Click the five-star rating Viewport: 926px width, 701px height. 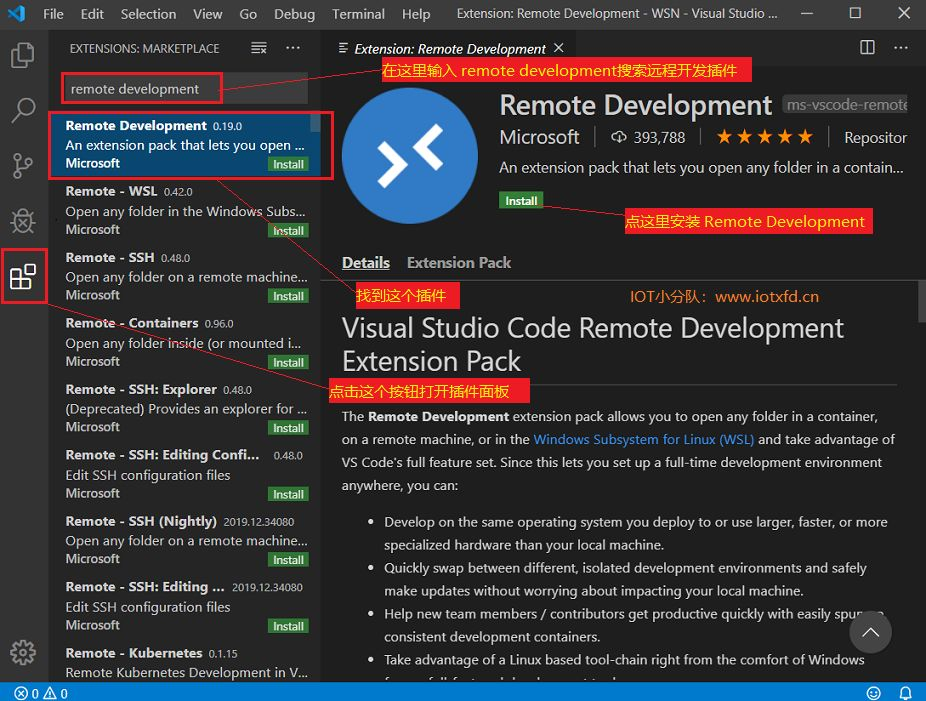point(765,138)
